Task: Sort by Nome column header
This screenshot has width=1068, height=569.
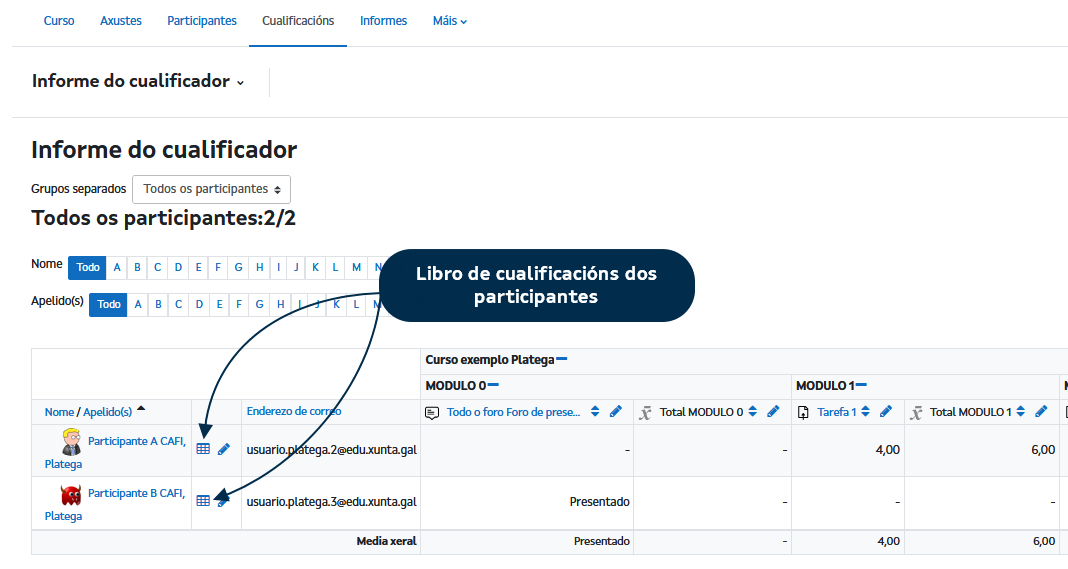Action: (59, 412)
